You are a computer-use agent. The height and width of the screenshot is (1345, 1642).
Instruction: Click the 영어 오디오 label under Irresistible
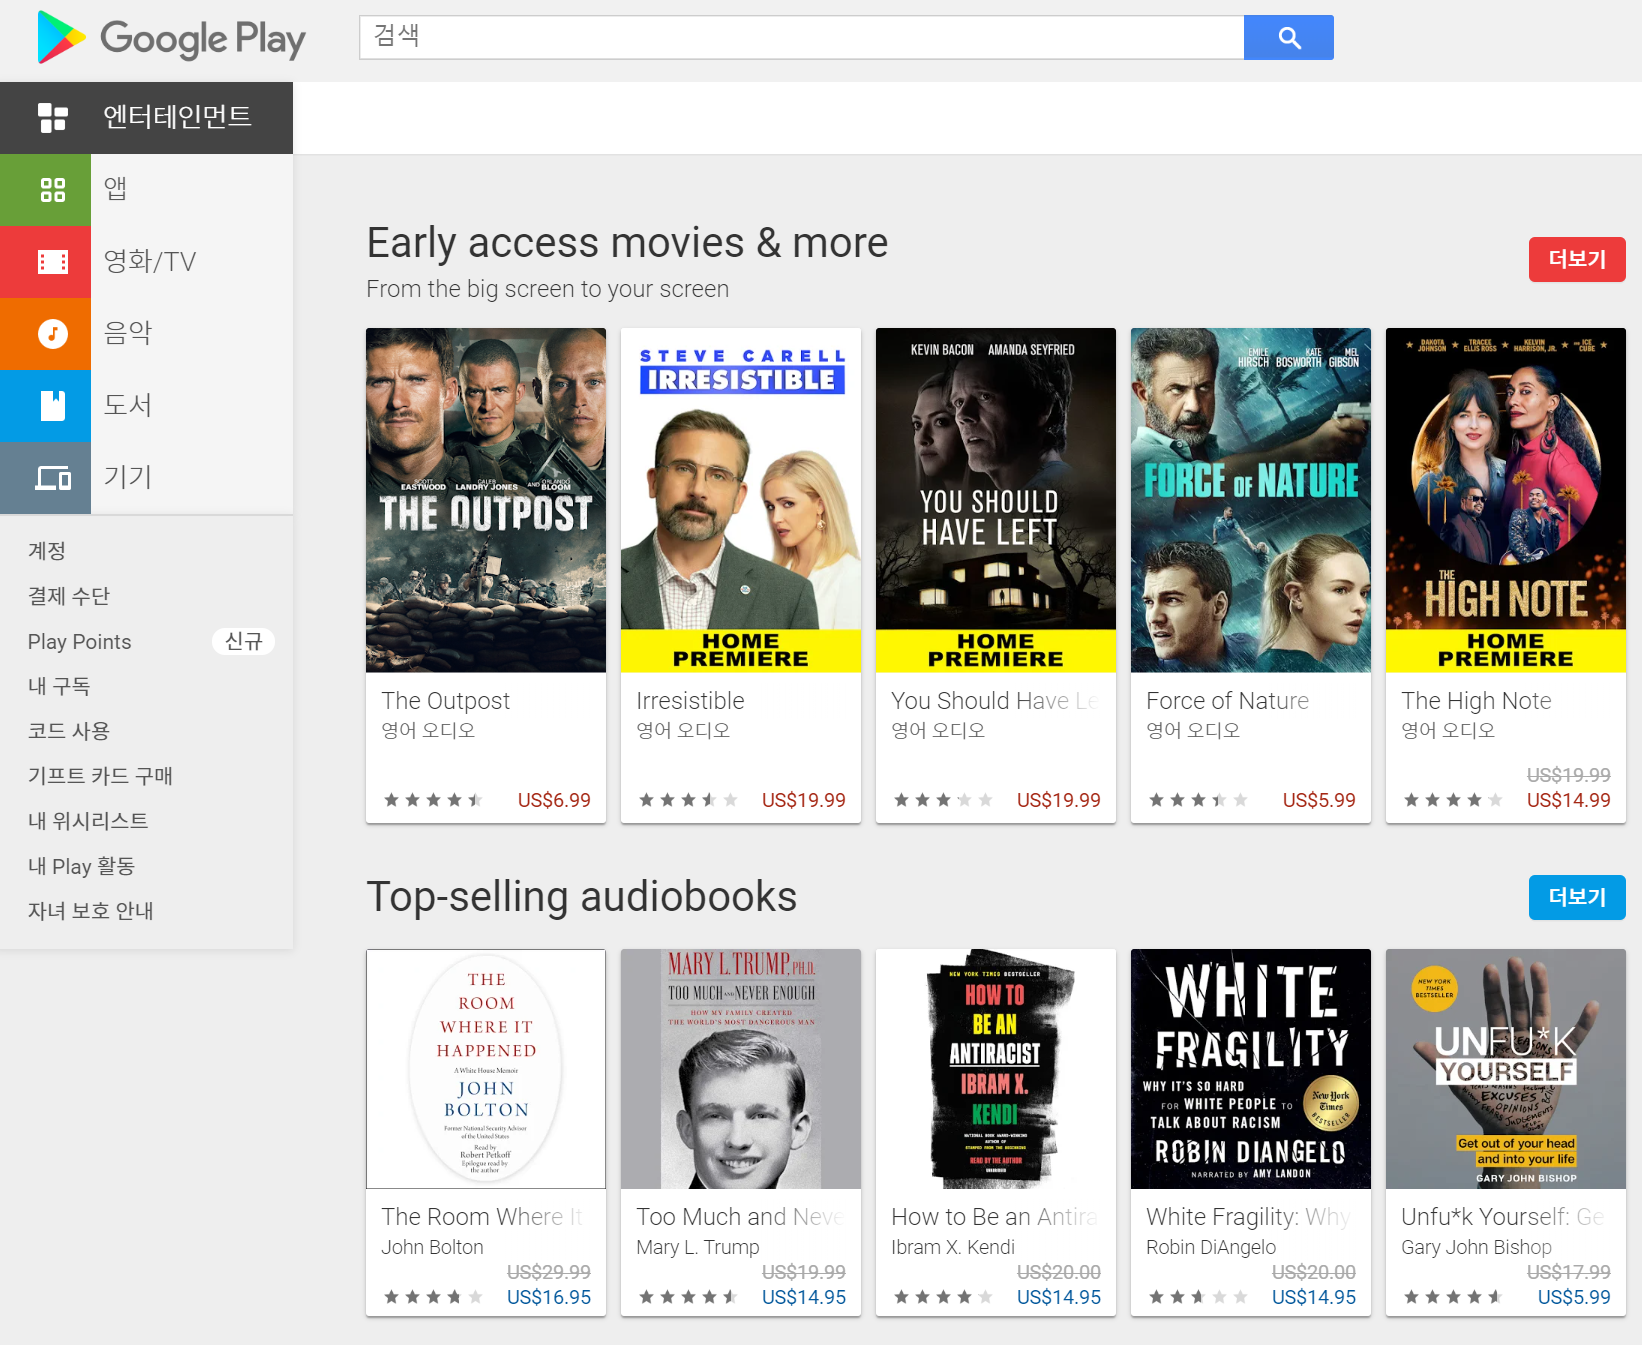[x=683, y=730]
